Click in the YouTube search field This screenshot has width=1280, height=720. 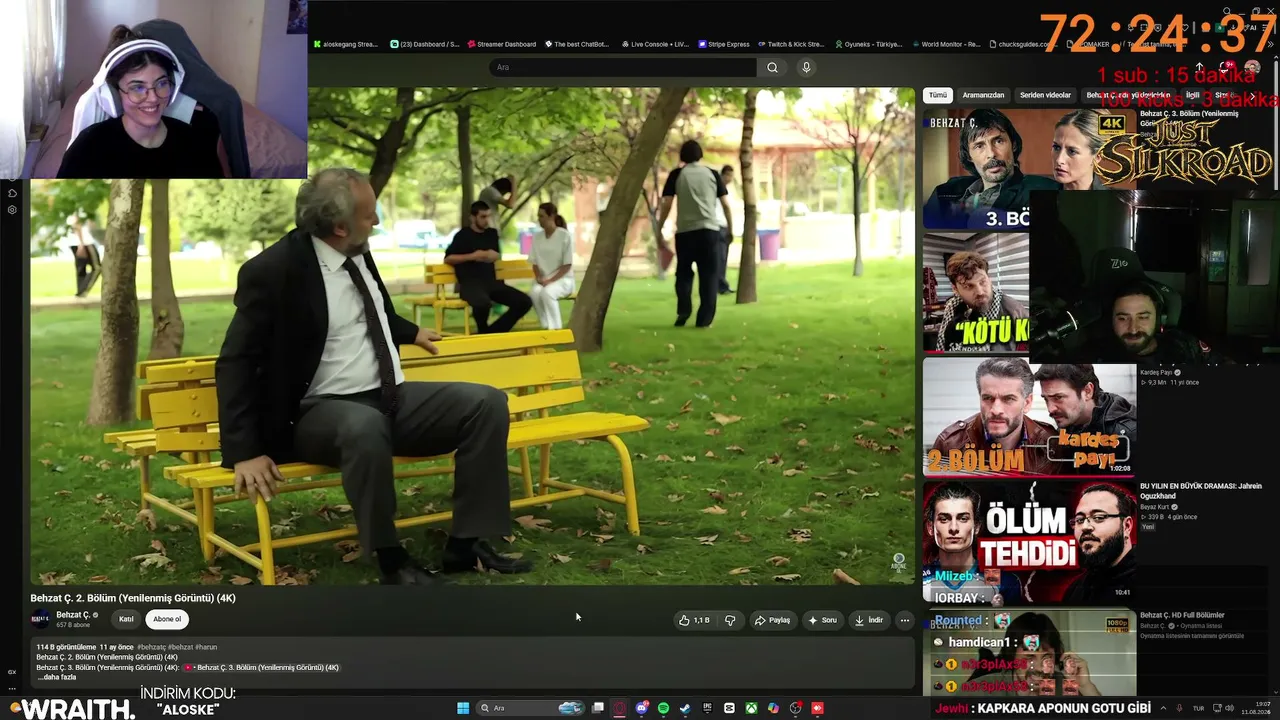(623, 67)
